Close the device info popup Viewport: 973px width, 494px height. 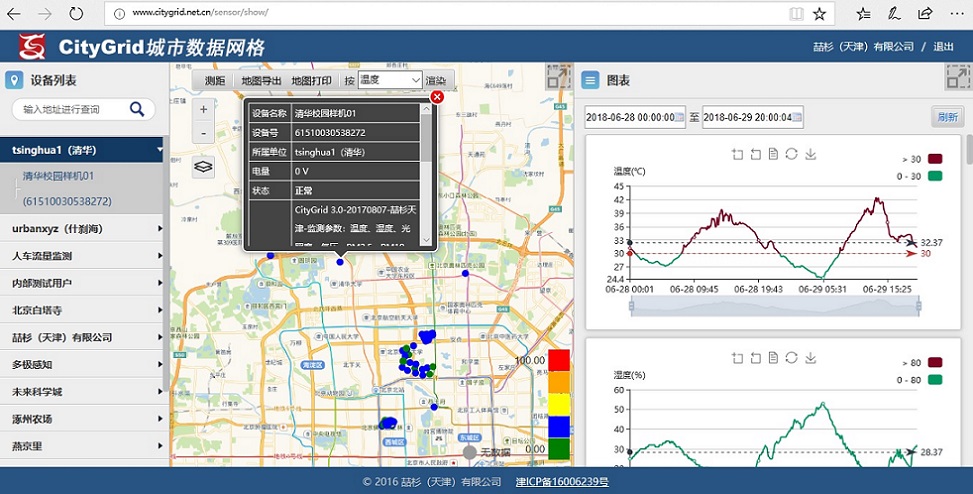[437, 97]
